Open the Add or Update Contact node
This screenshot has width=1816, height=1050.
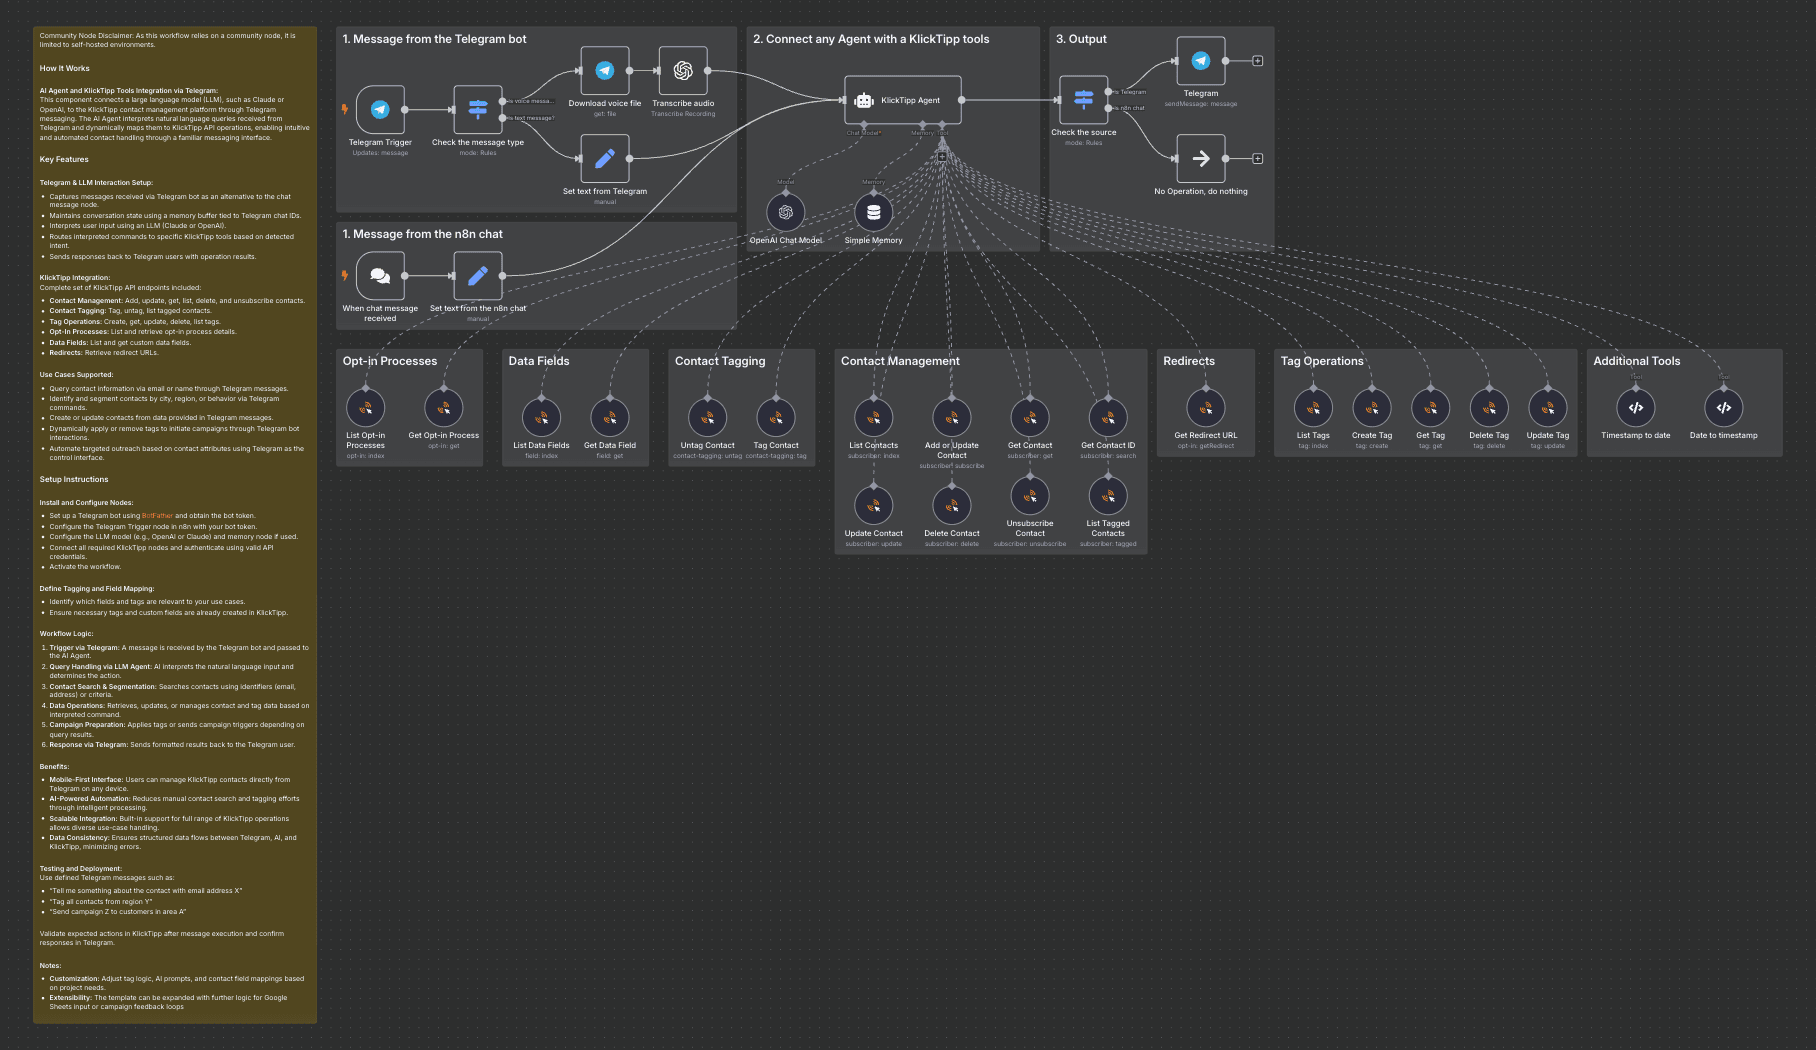[x=952, y=418]
